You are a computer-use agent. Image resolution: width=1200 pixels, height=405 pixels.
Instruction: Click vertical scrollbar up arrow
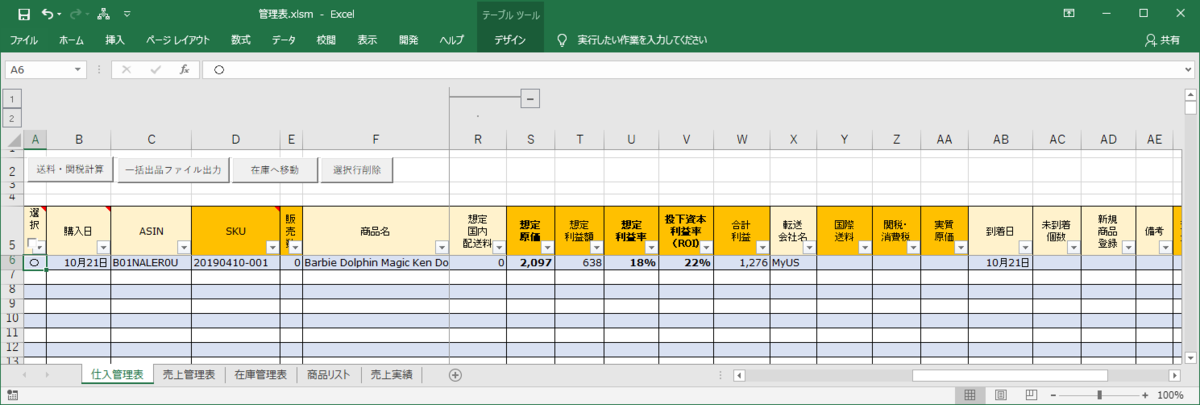(1190, 93)
